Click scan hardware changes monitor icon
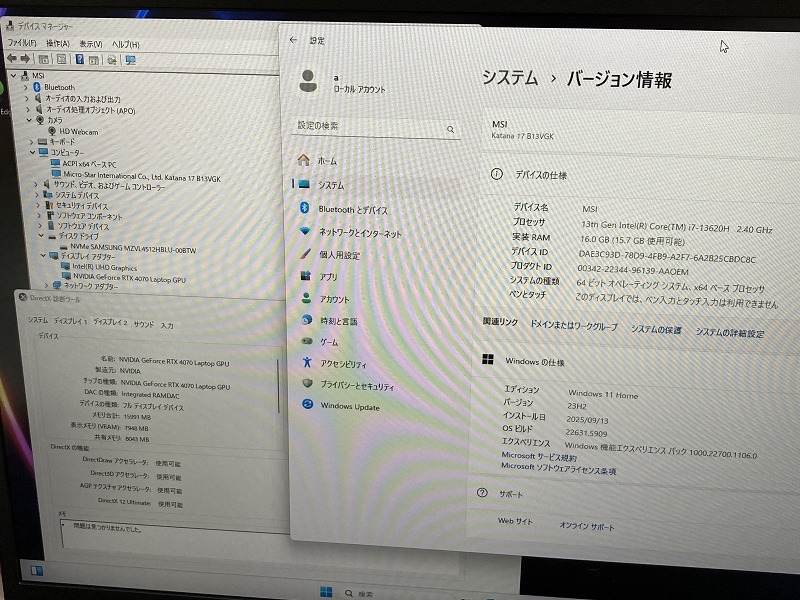Viewport: 800px width, 600px height. [x=131, y=60]
